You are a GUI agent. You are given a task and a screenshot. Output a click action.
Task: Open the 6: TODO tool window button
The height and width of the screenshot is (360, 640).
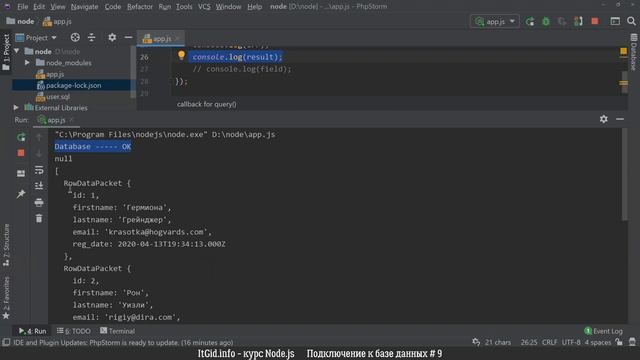(74, 331)
